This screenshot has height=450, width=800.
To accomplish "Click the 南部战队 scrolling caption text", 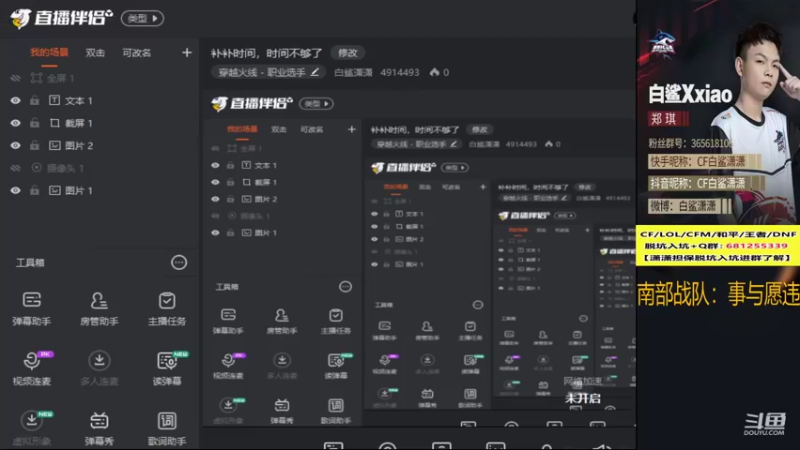I will coord(718,294).
